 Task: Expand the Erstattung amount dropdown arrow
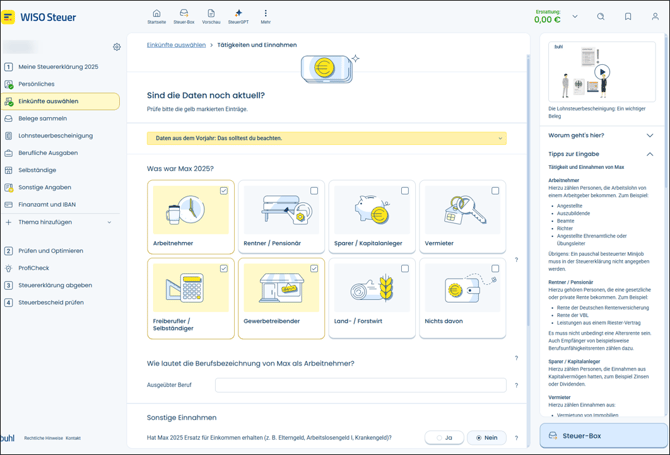(x=575, y=17)
